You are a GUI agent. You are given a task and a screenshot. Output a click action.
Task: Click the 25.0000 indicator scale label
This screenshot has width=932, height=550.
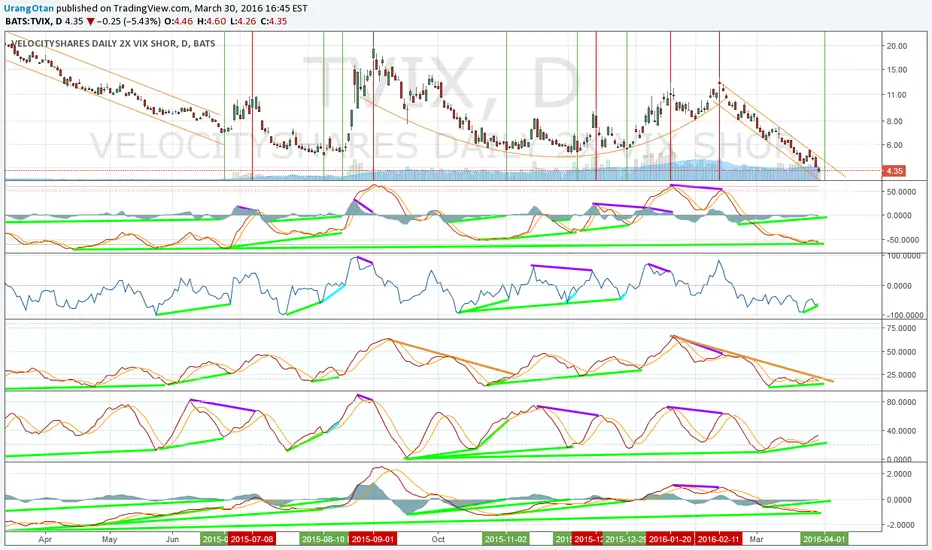(902, 375)
